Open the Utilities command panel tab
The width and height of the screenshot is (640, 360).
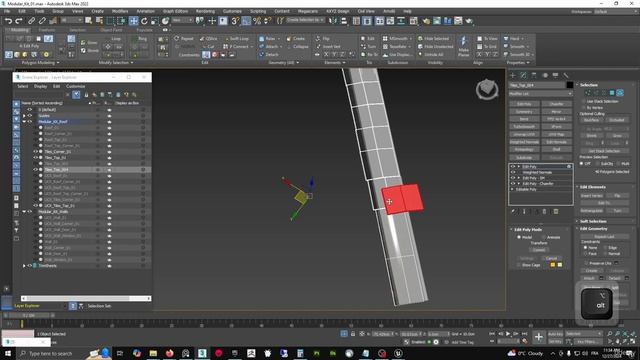tap(566, 75)
